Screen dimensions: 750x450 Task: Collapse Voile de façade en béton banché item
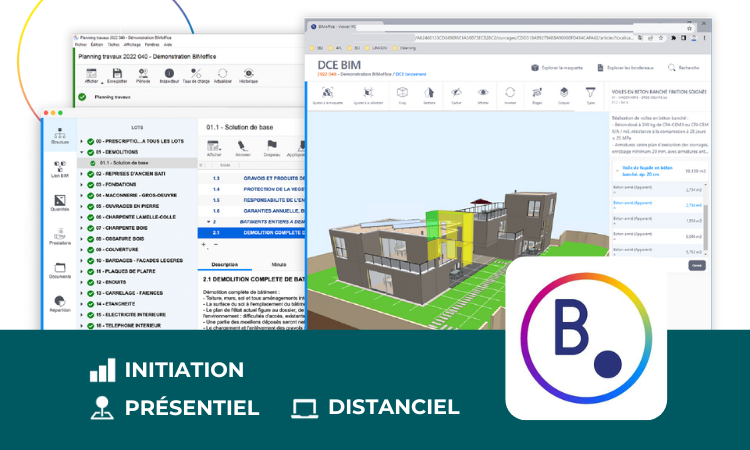617,171
